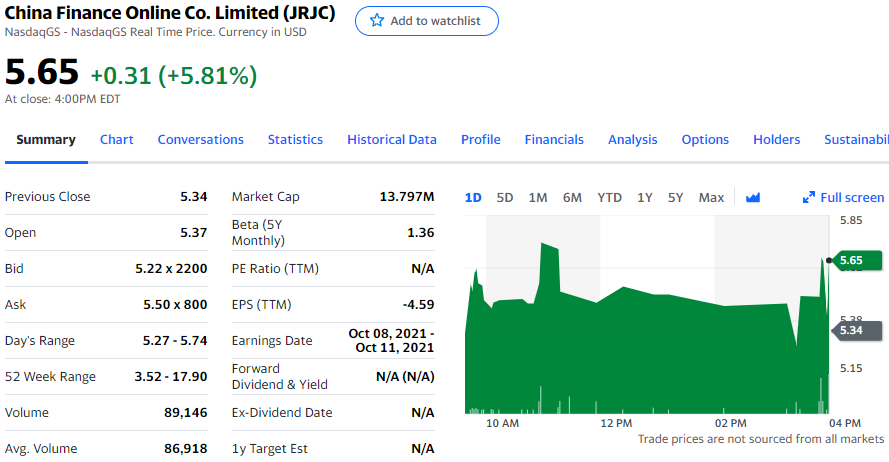Click the Beta (5Y Monthly) label
889x462 pixels.
259,232
